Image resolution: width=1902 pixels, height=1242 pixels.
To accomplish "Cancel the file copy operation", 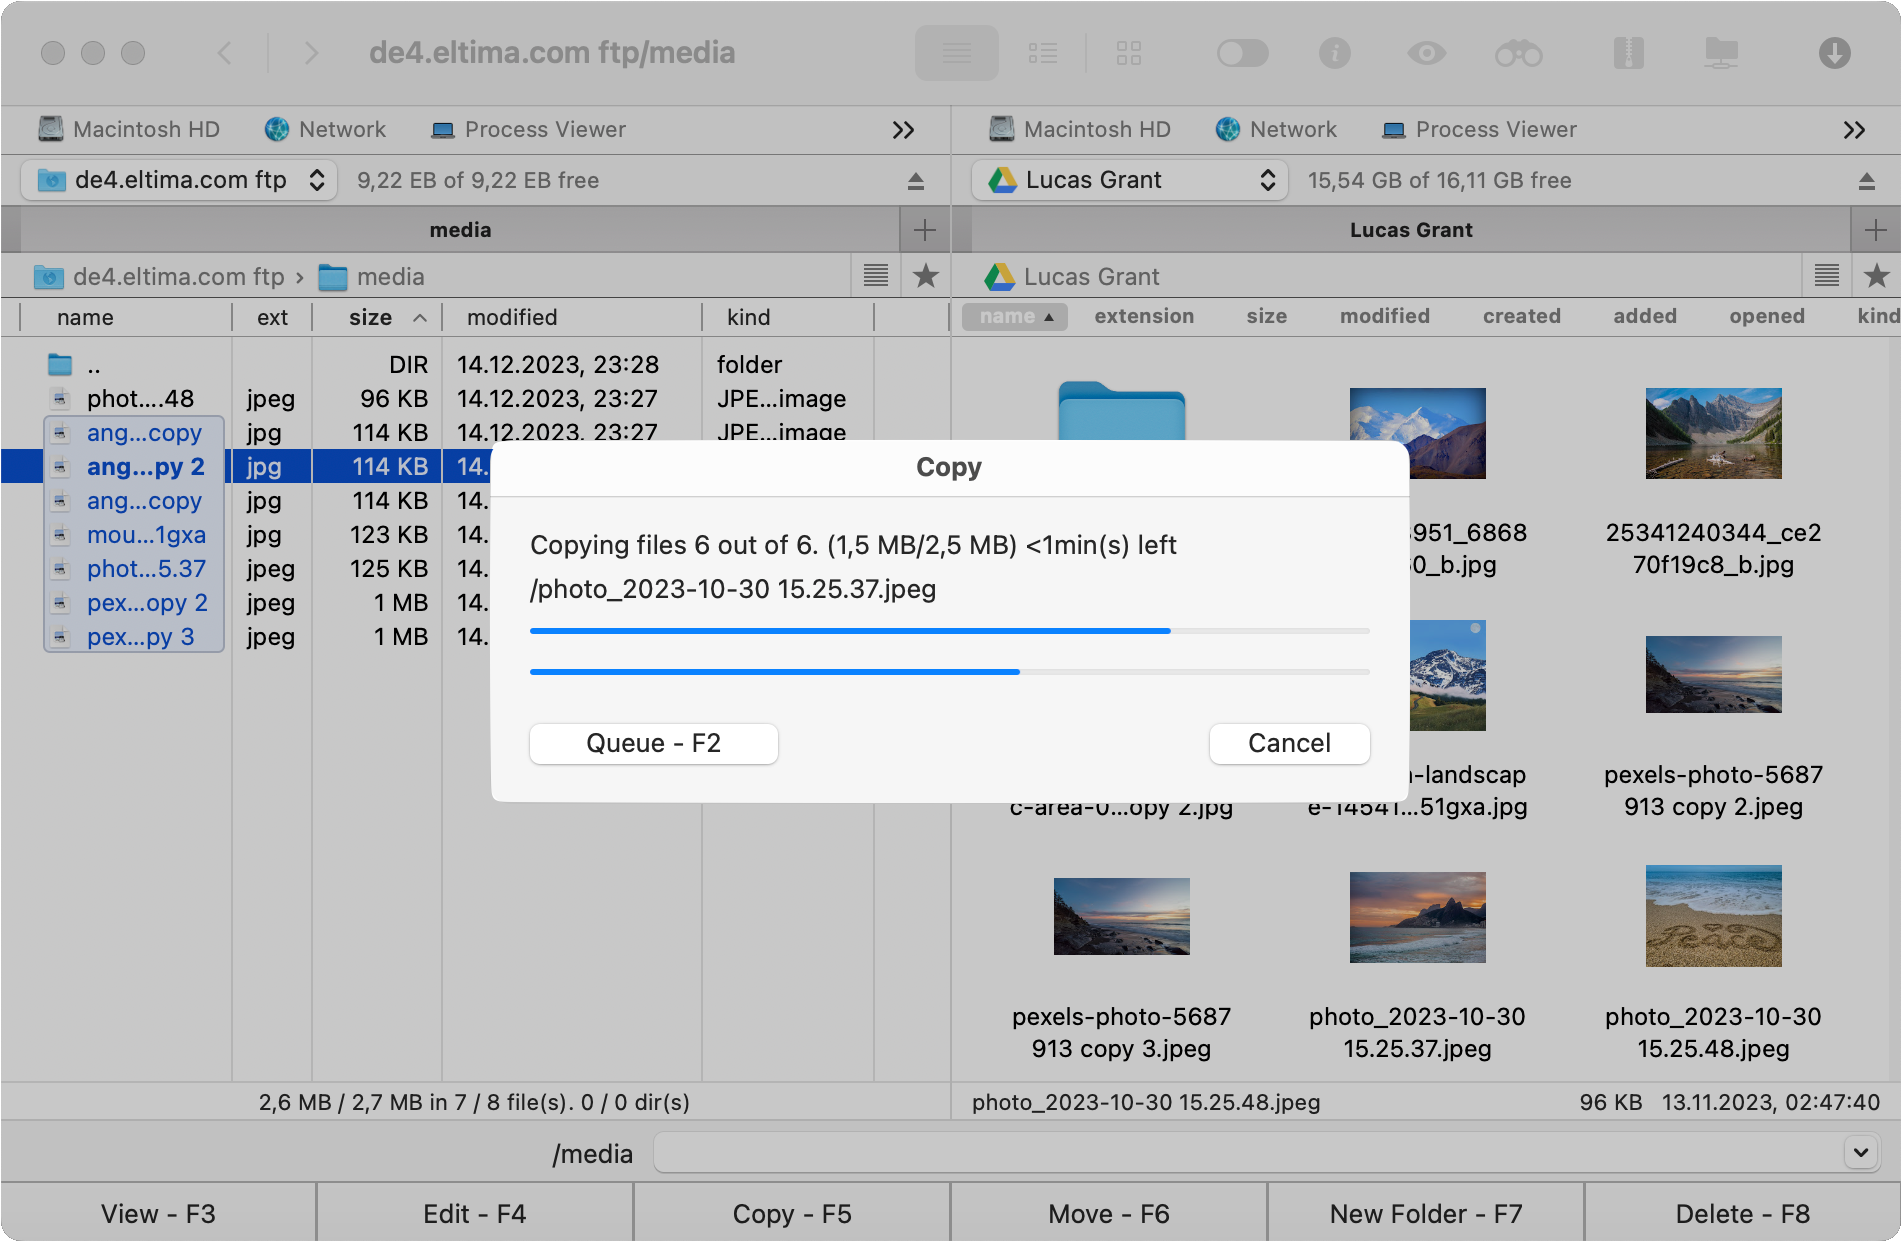I will (1289, 743).
